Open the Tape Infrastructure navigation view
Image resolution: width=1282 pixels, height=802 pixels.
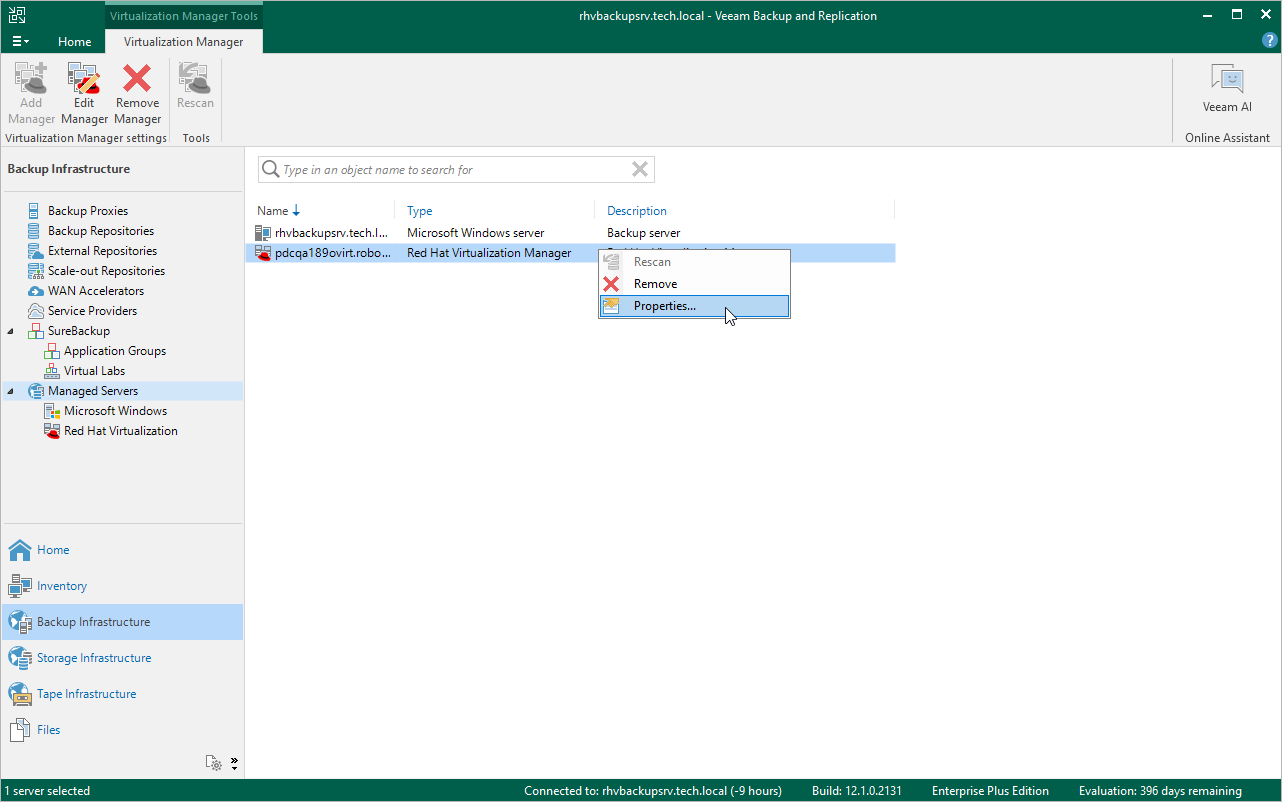click(x=121, y=694)
